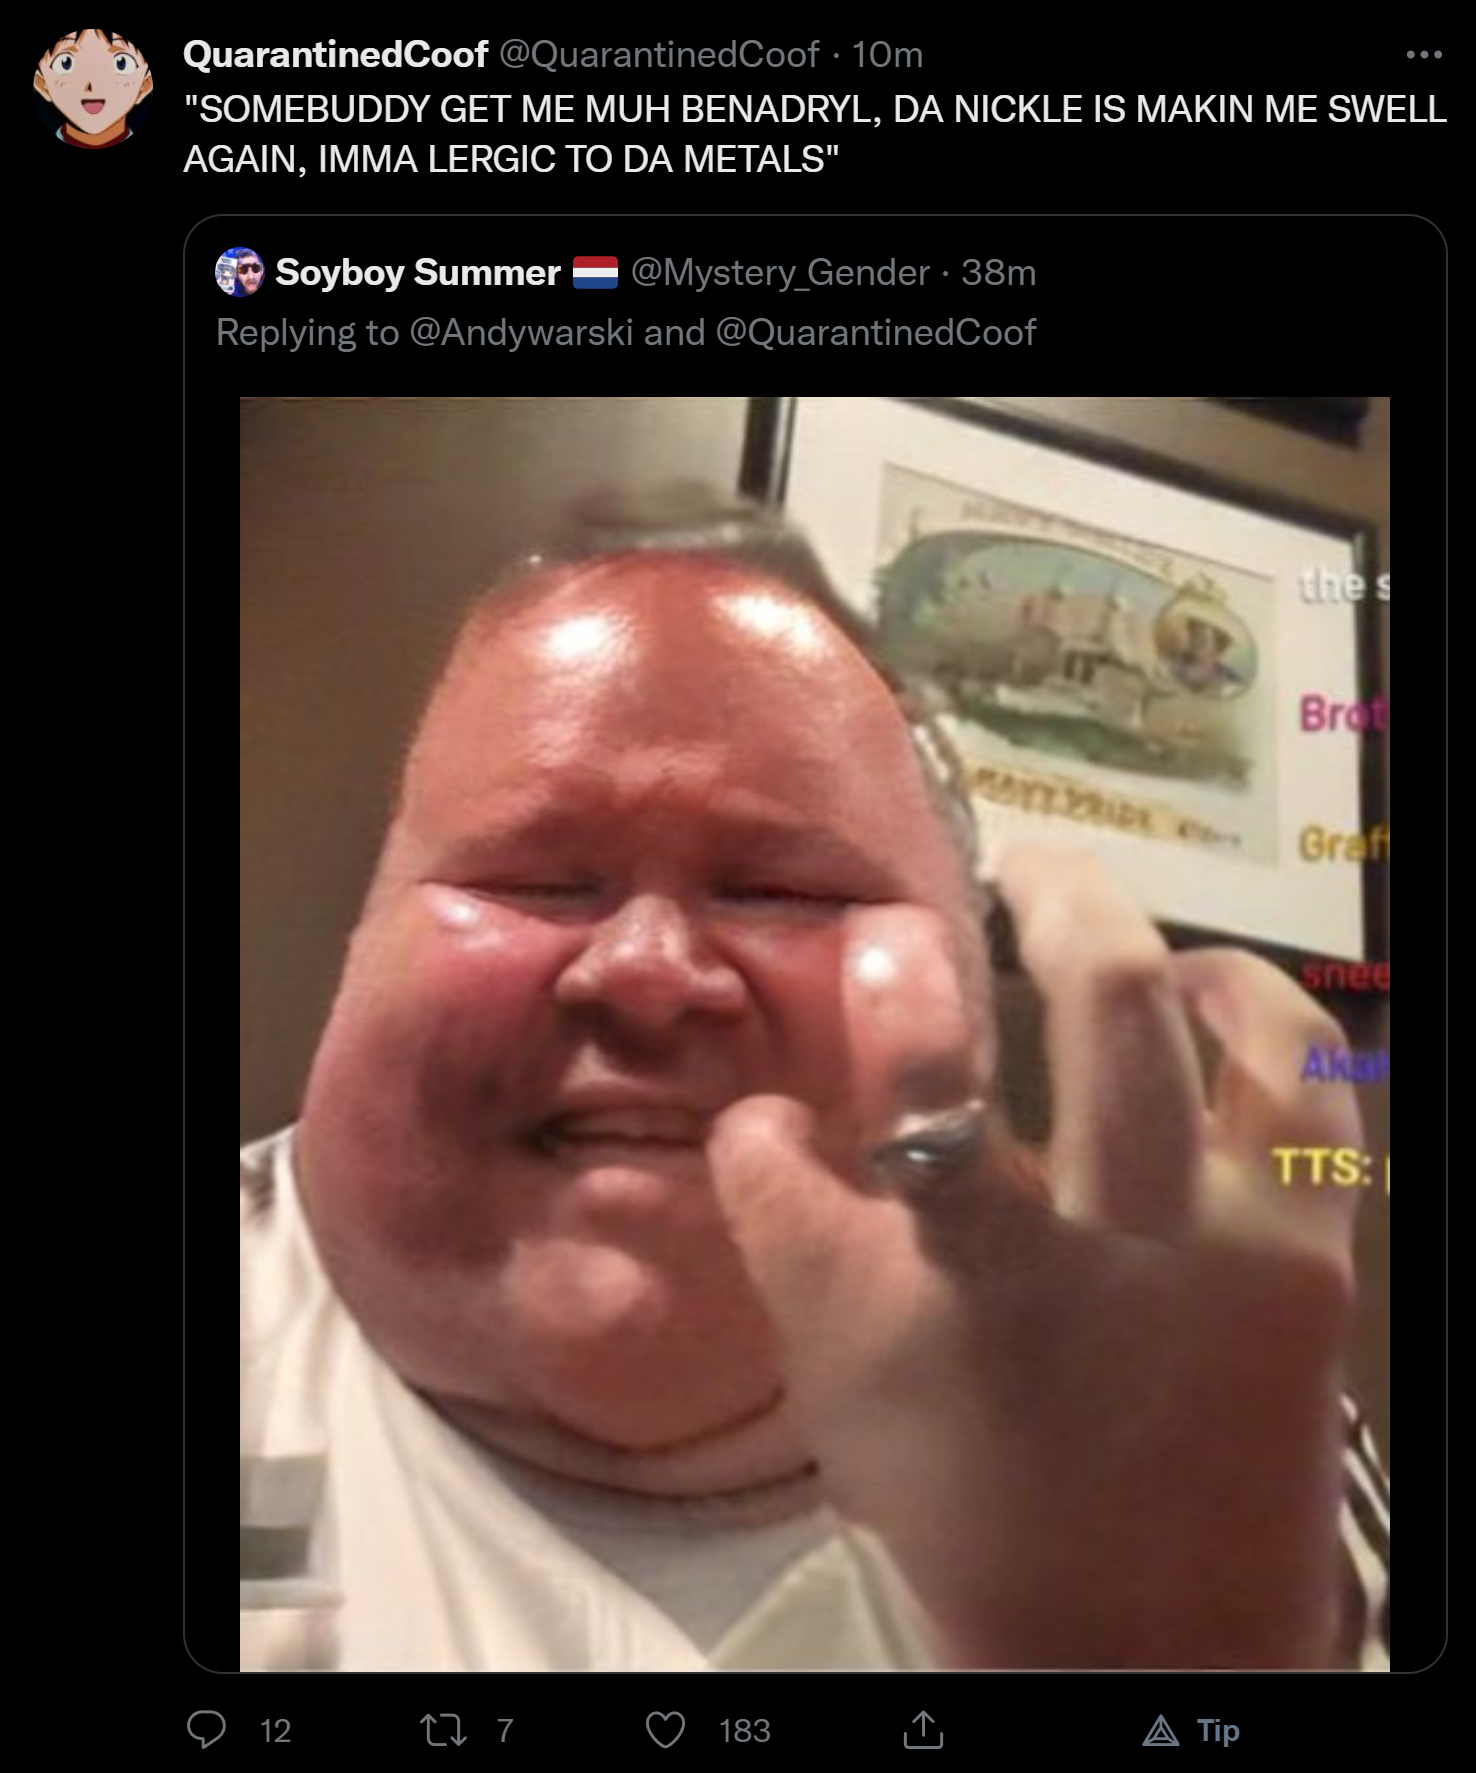Viewport: 1476px width, 1773px height.
Task: Click the reply speech bubble icon
Action: click(207, 1730)
